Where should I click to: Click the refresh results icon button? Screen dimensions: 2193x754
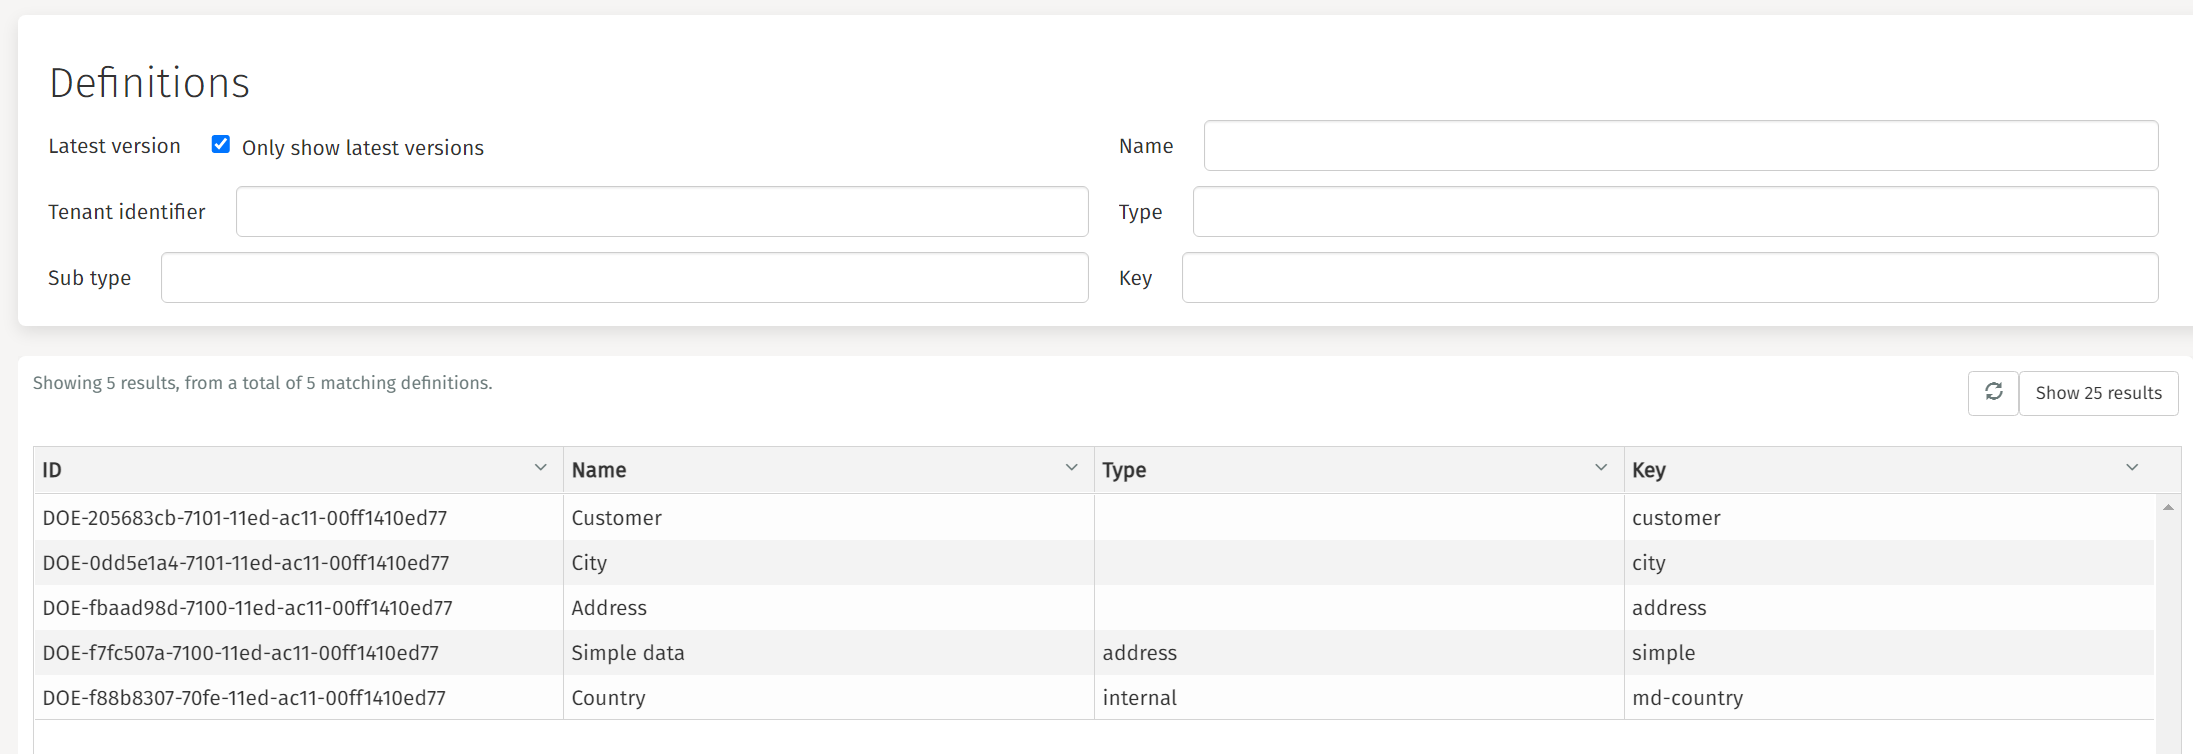(1993, 392)
